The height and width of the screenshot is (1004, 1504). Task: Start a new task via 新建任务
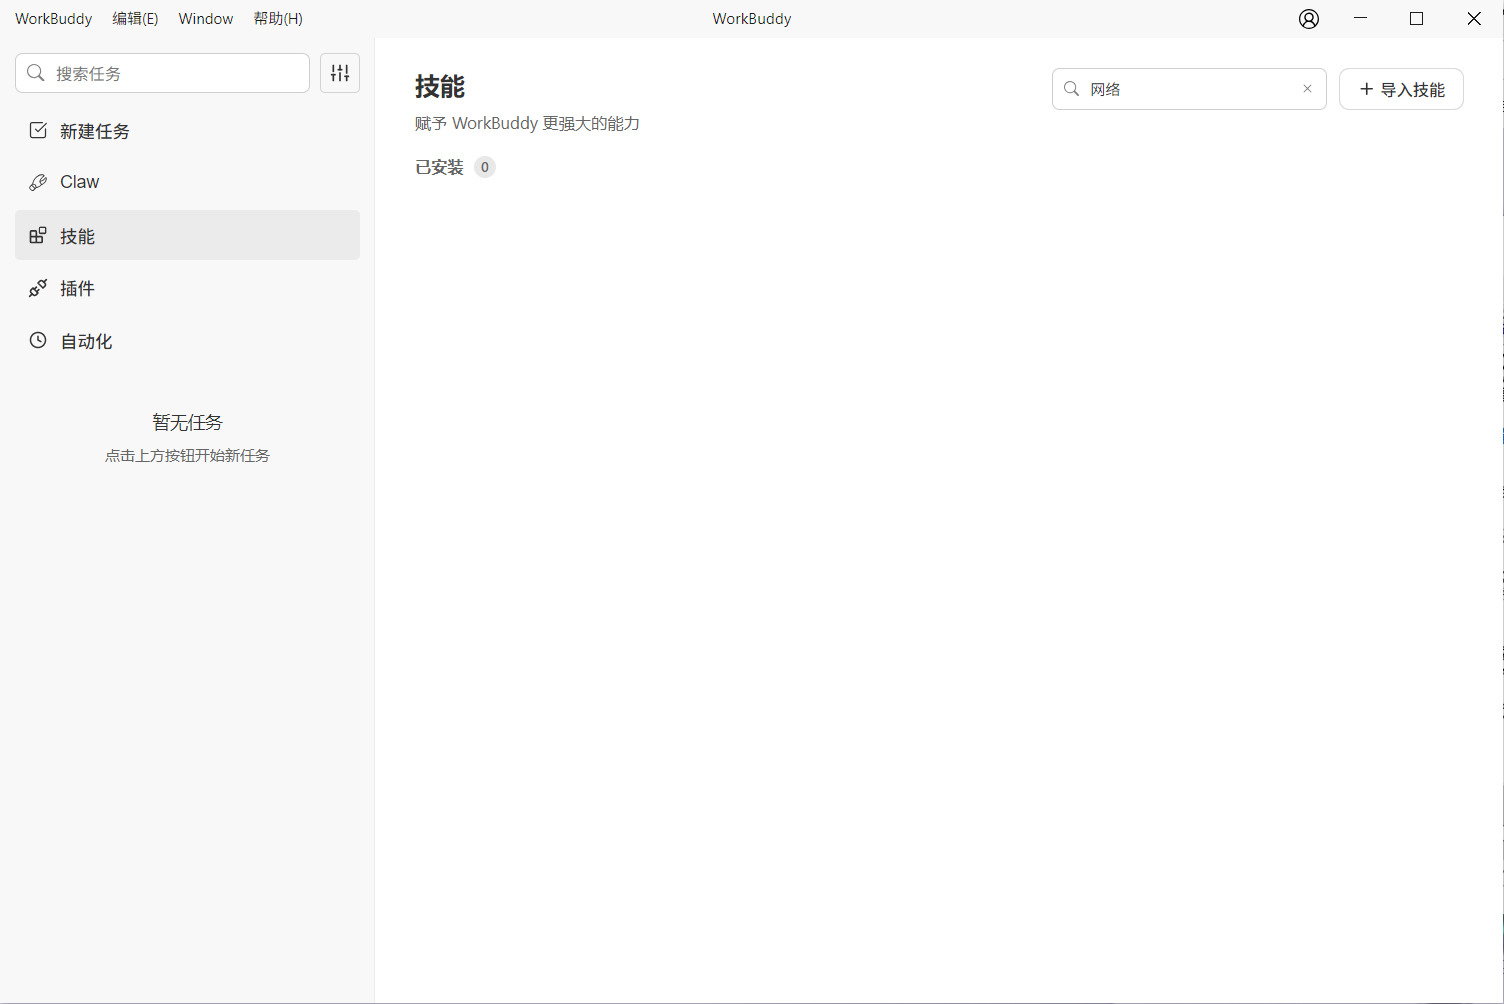(94, 131)
